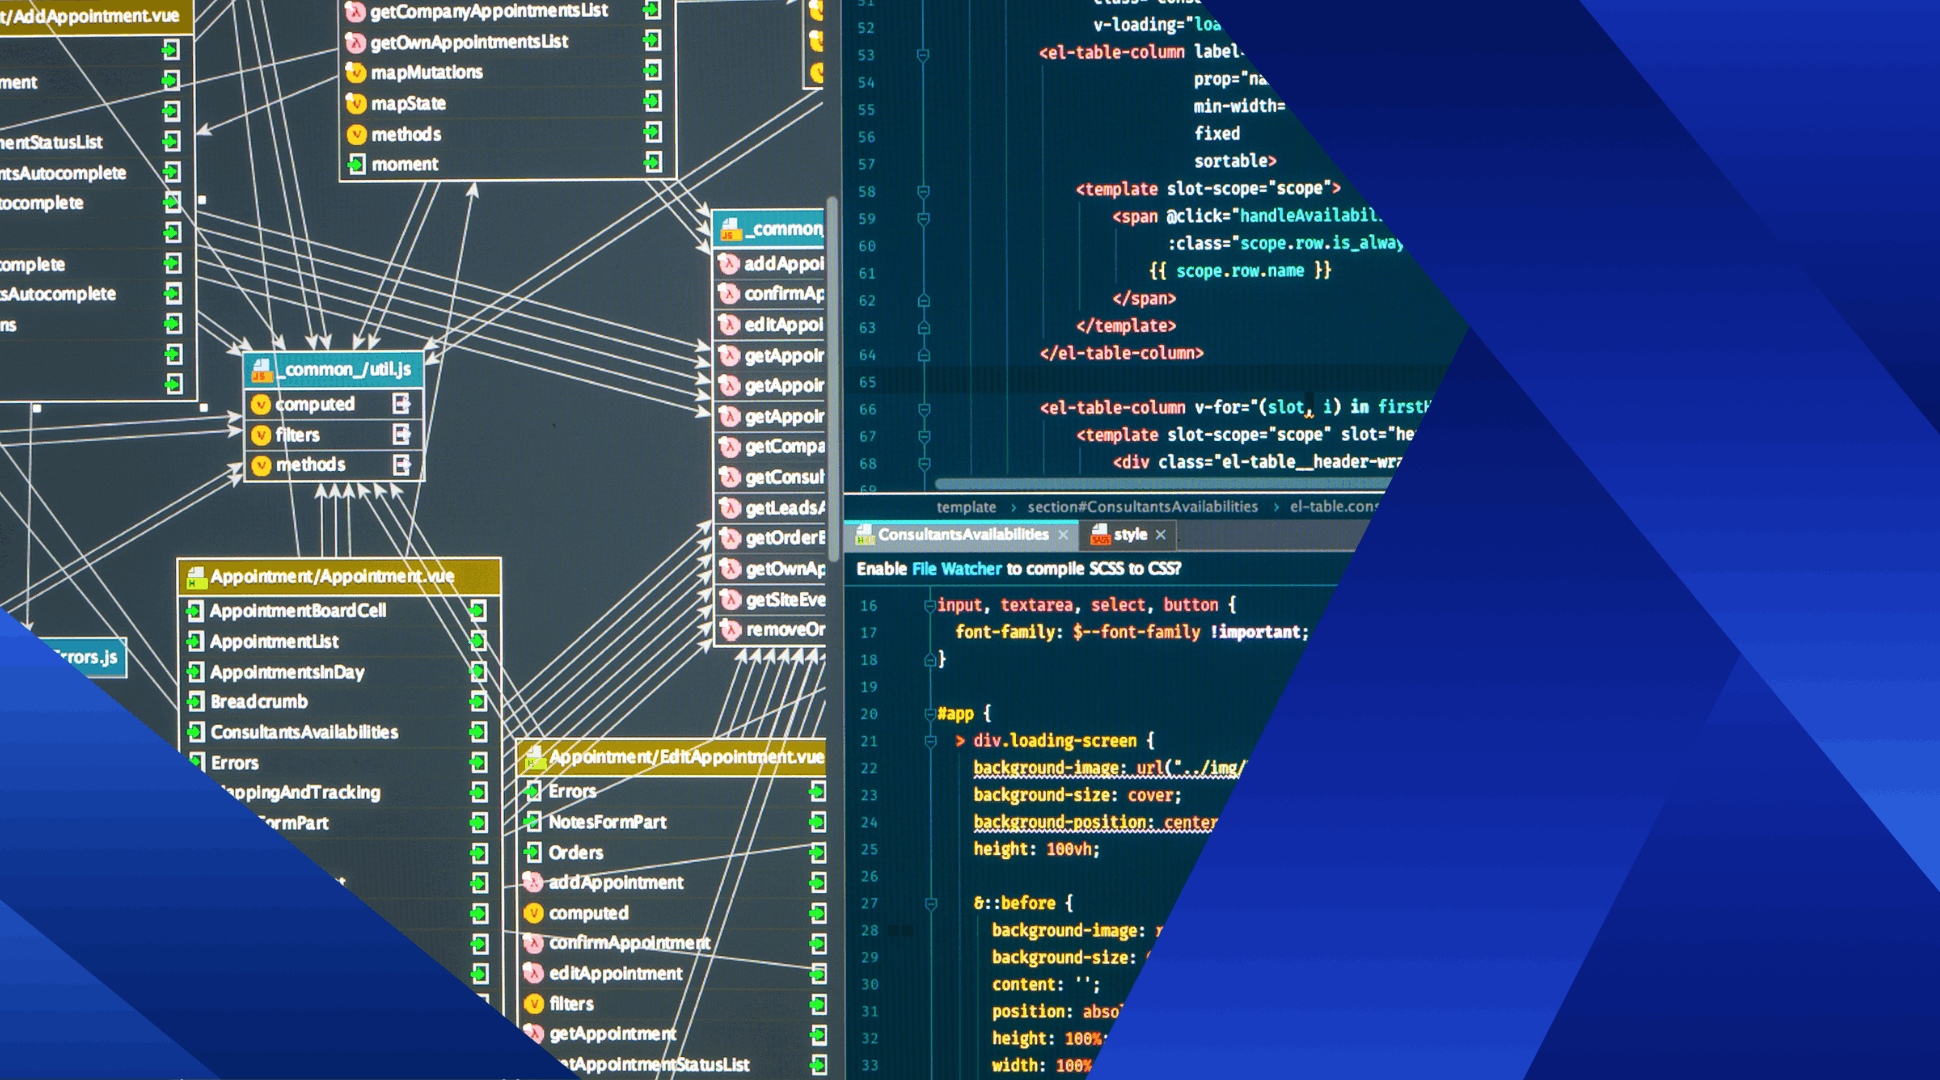Viewport: 1940px width, 1080px height.
Task: Click the Appointment/Appointment.vue file icon
Action: [196, 577]
